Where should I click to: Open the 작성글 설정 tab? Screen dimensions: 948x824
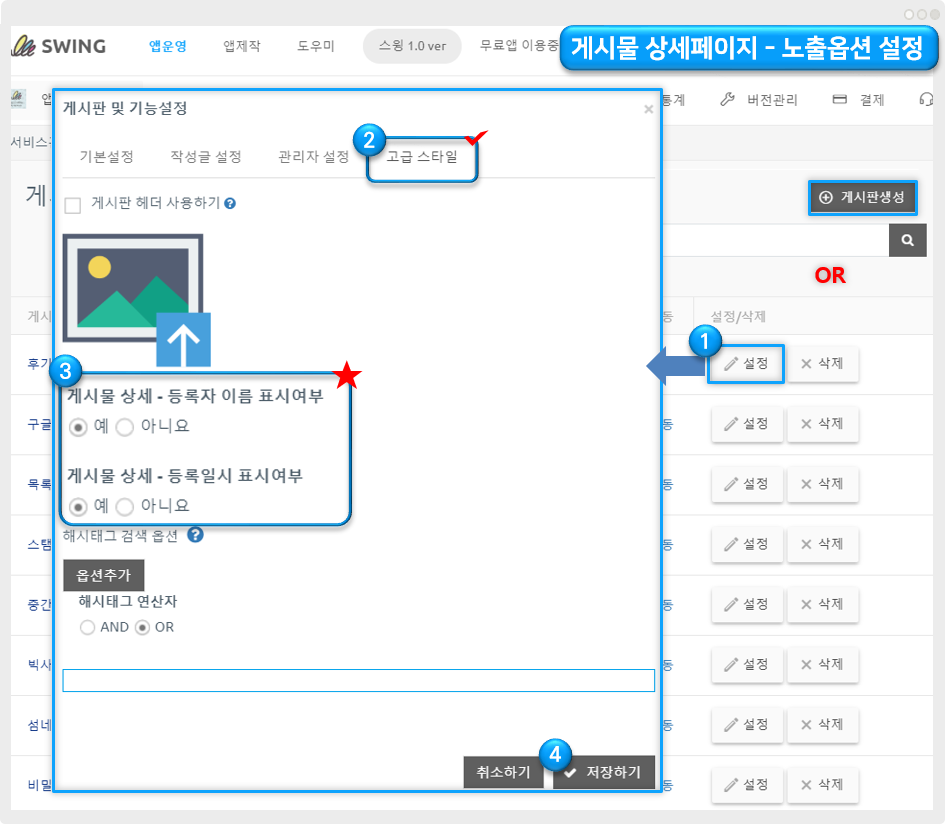click(206, 157)
